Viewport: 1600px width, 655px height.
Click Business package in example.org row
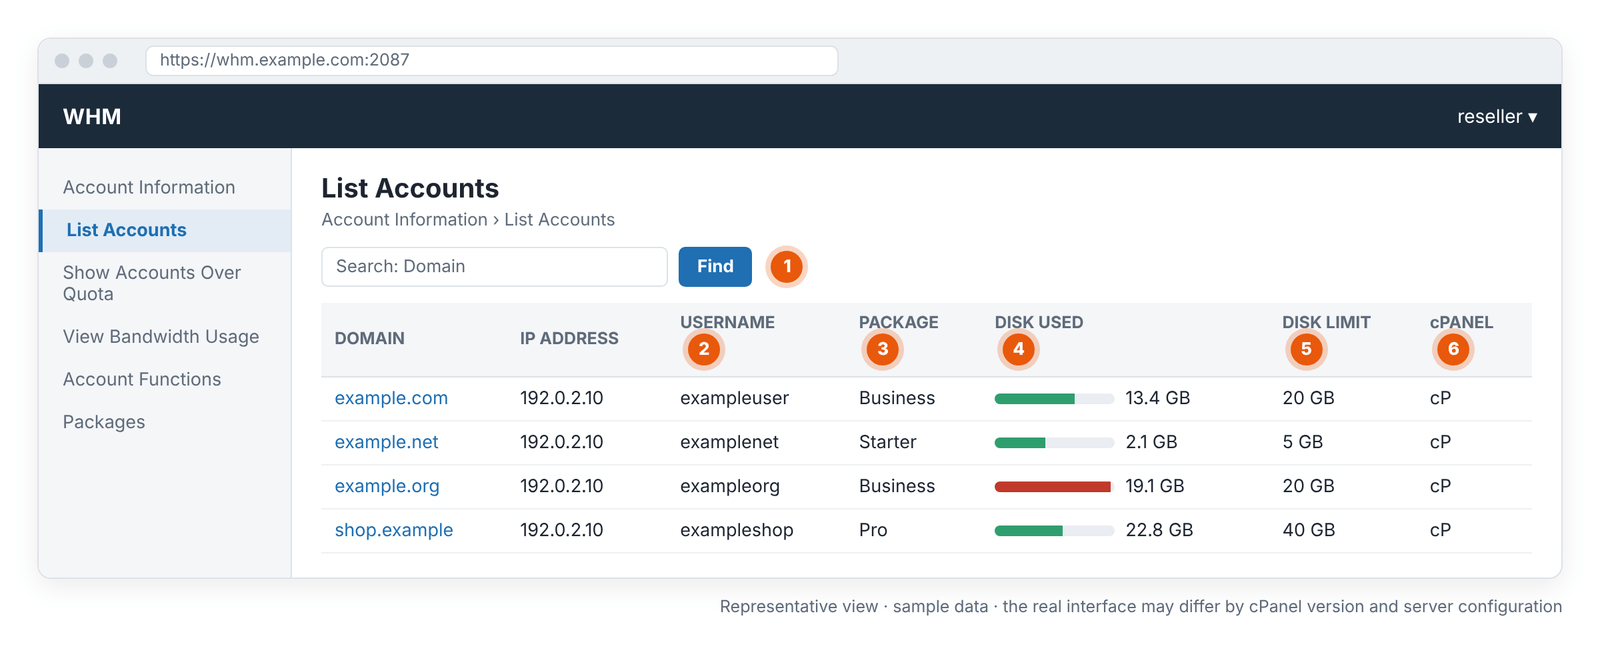point(897,486)
